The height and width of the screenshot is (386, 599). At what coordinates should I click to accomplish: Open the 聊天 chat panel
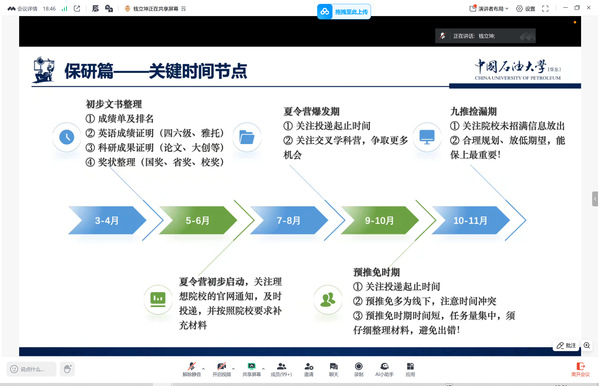tap(333, 370)
